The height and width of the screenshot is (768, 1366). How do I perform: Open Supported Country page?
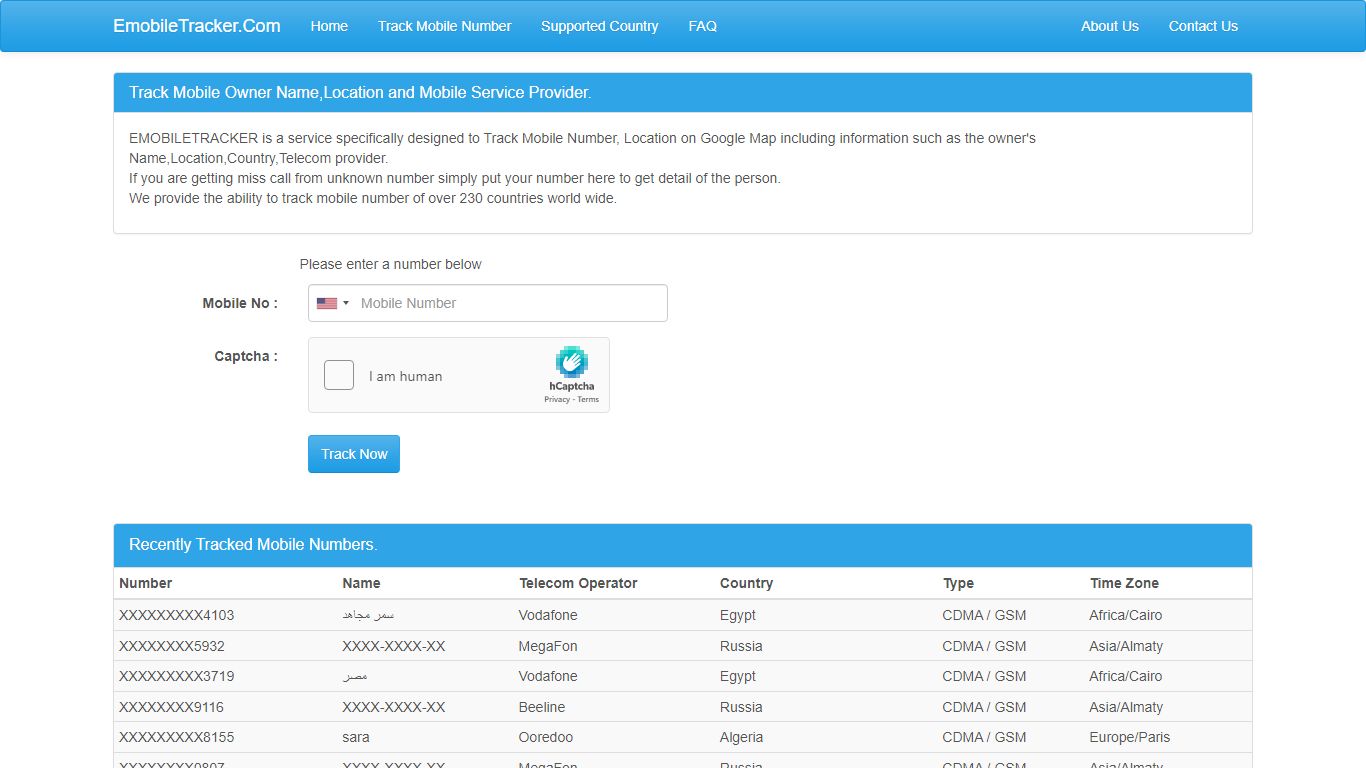(x=600, y=26)
